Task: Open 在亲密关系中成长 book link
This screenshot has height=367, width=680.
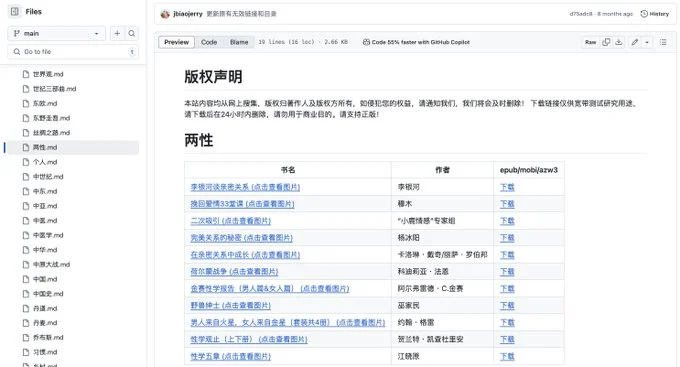Action: coord(245,255)
